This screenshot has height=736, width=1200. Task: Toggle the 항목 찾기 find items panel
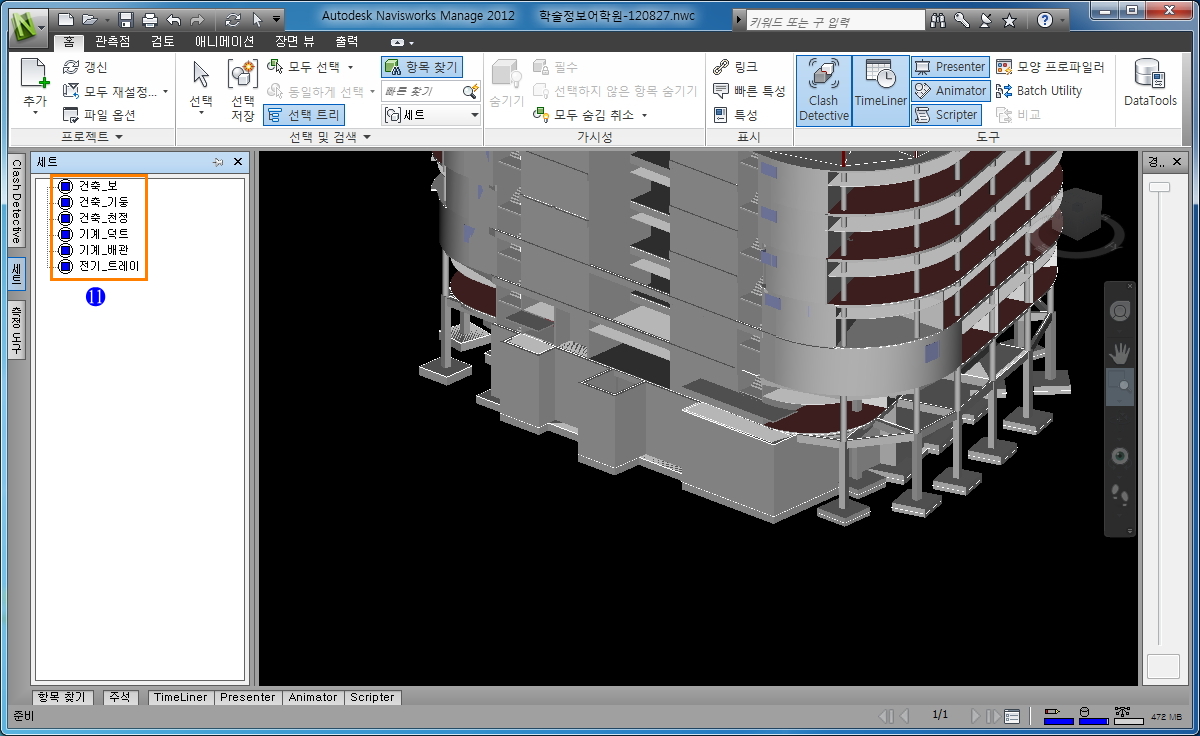tap(421, 67)
